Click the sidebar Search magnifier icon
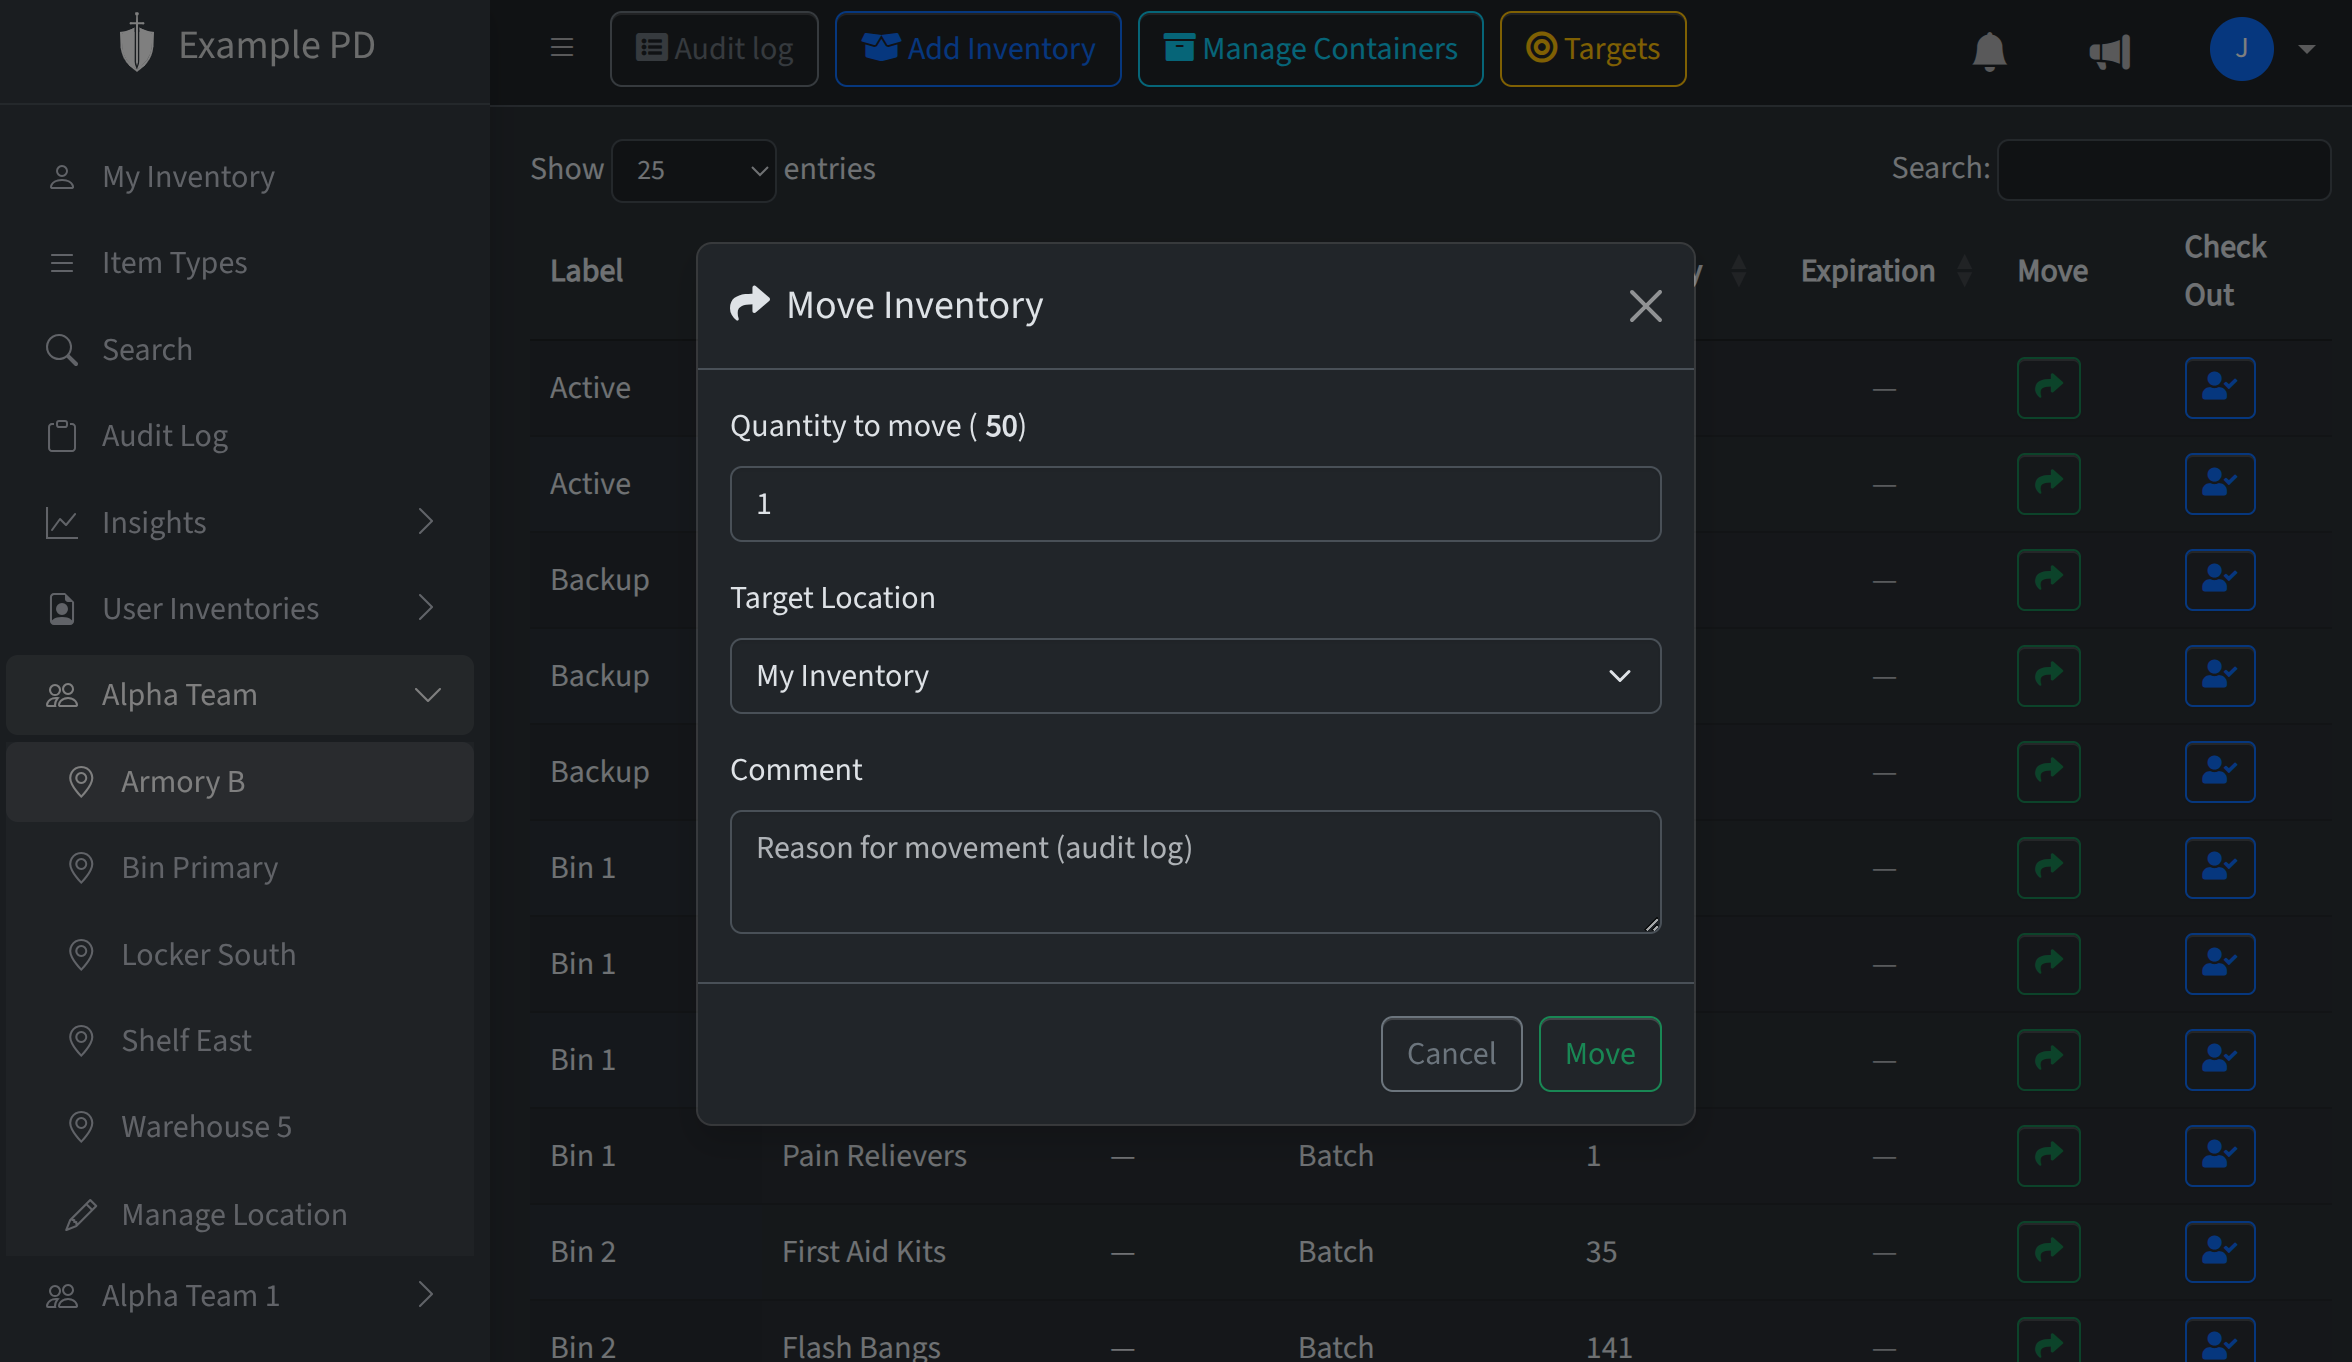The width and height of the screenshot is (2352, 1362). 62,349
